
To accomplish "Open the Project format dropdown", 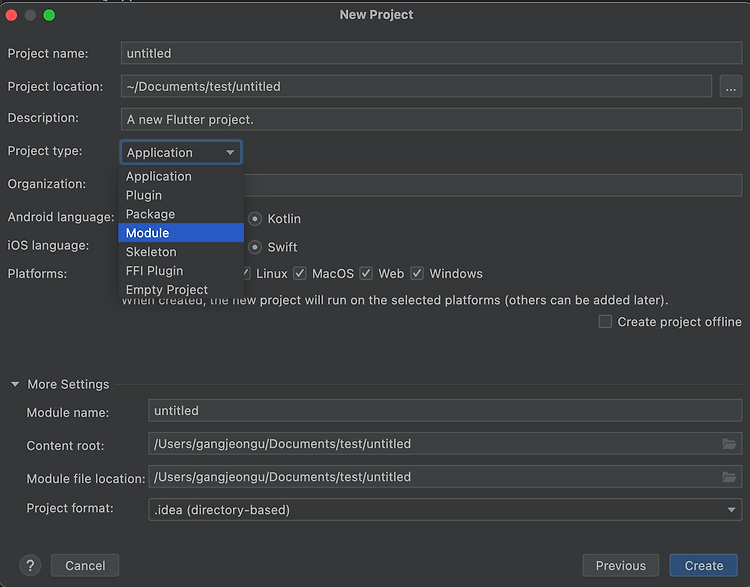I will [445, 510].
